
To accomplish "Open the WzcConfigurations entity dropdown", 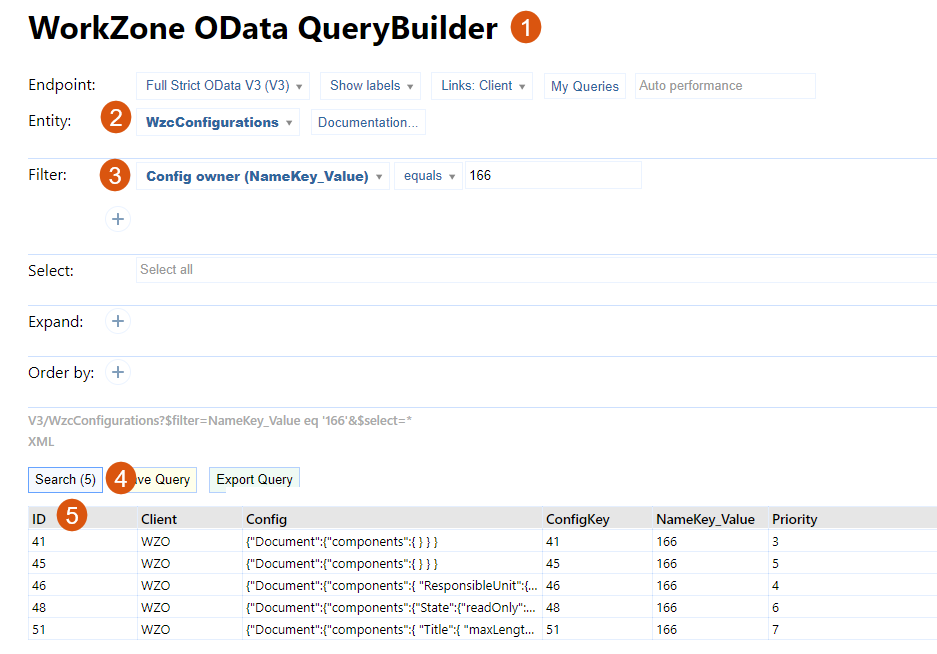I will click(218, 122).
